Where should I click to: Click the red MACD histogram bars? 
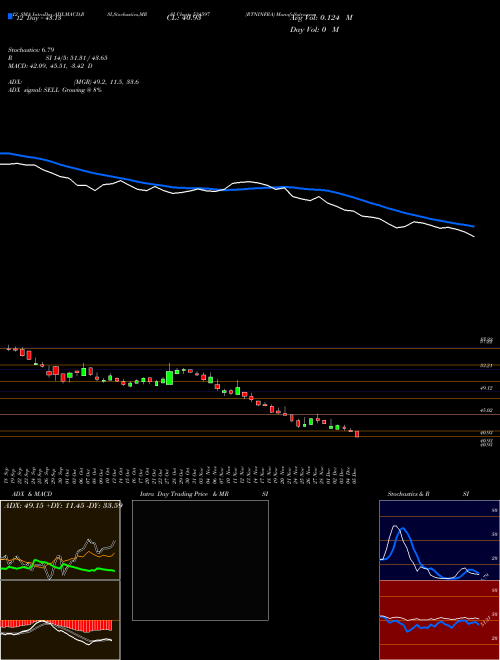click(56, 625)
